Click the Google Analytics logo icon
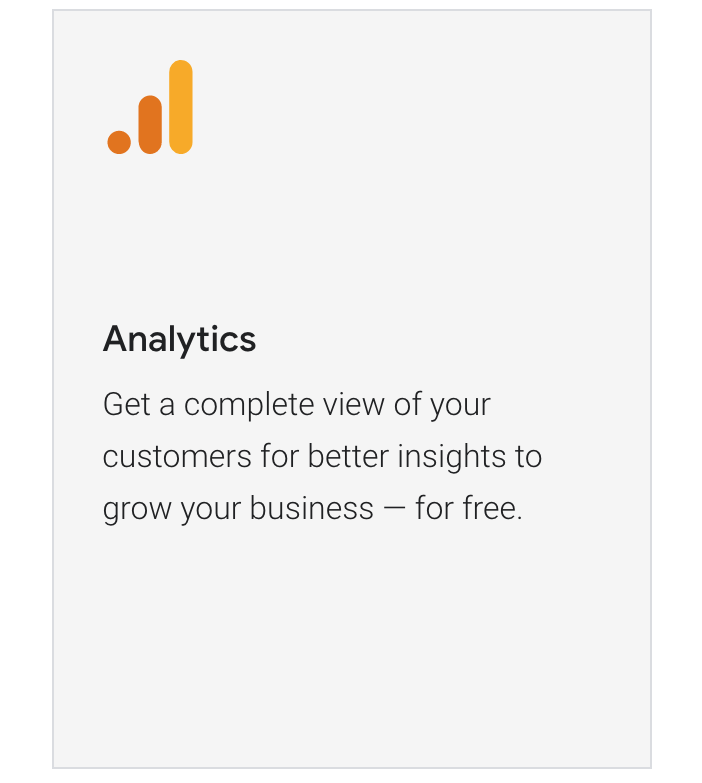 coord(150,108)
